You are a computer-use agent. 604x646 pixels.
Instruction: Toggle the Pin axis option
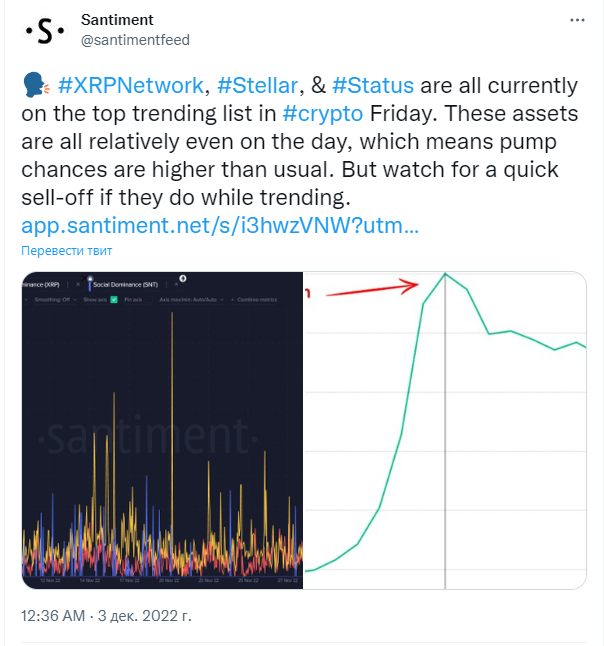133,300
